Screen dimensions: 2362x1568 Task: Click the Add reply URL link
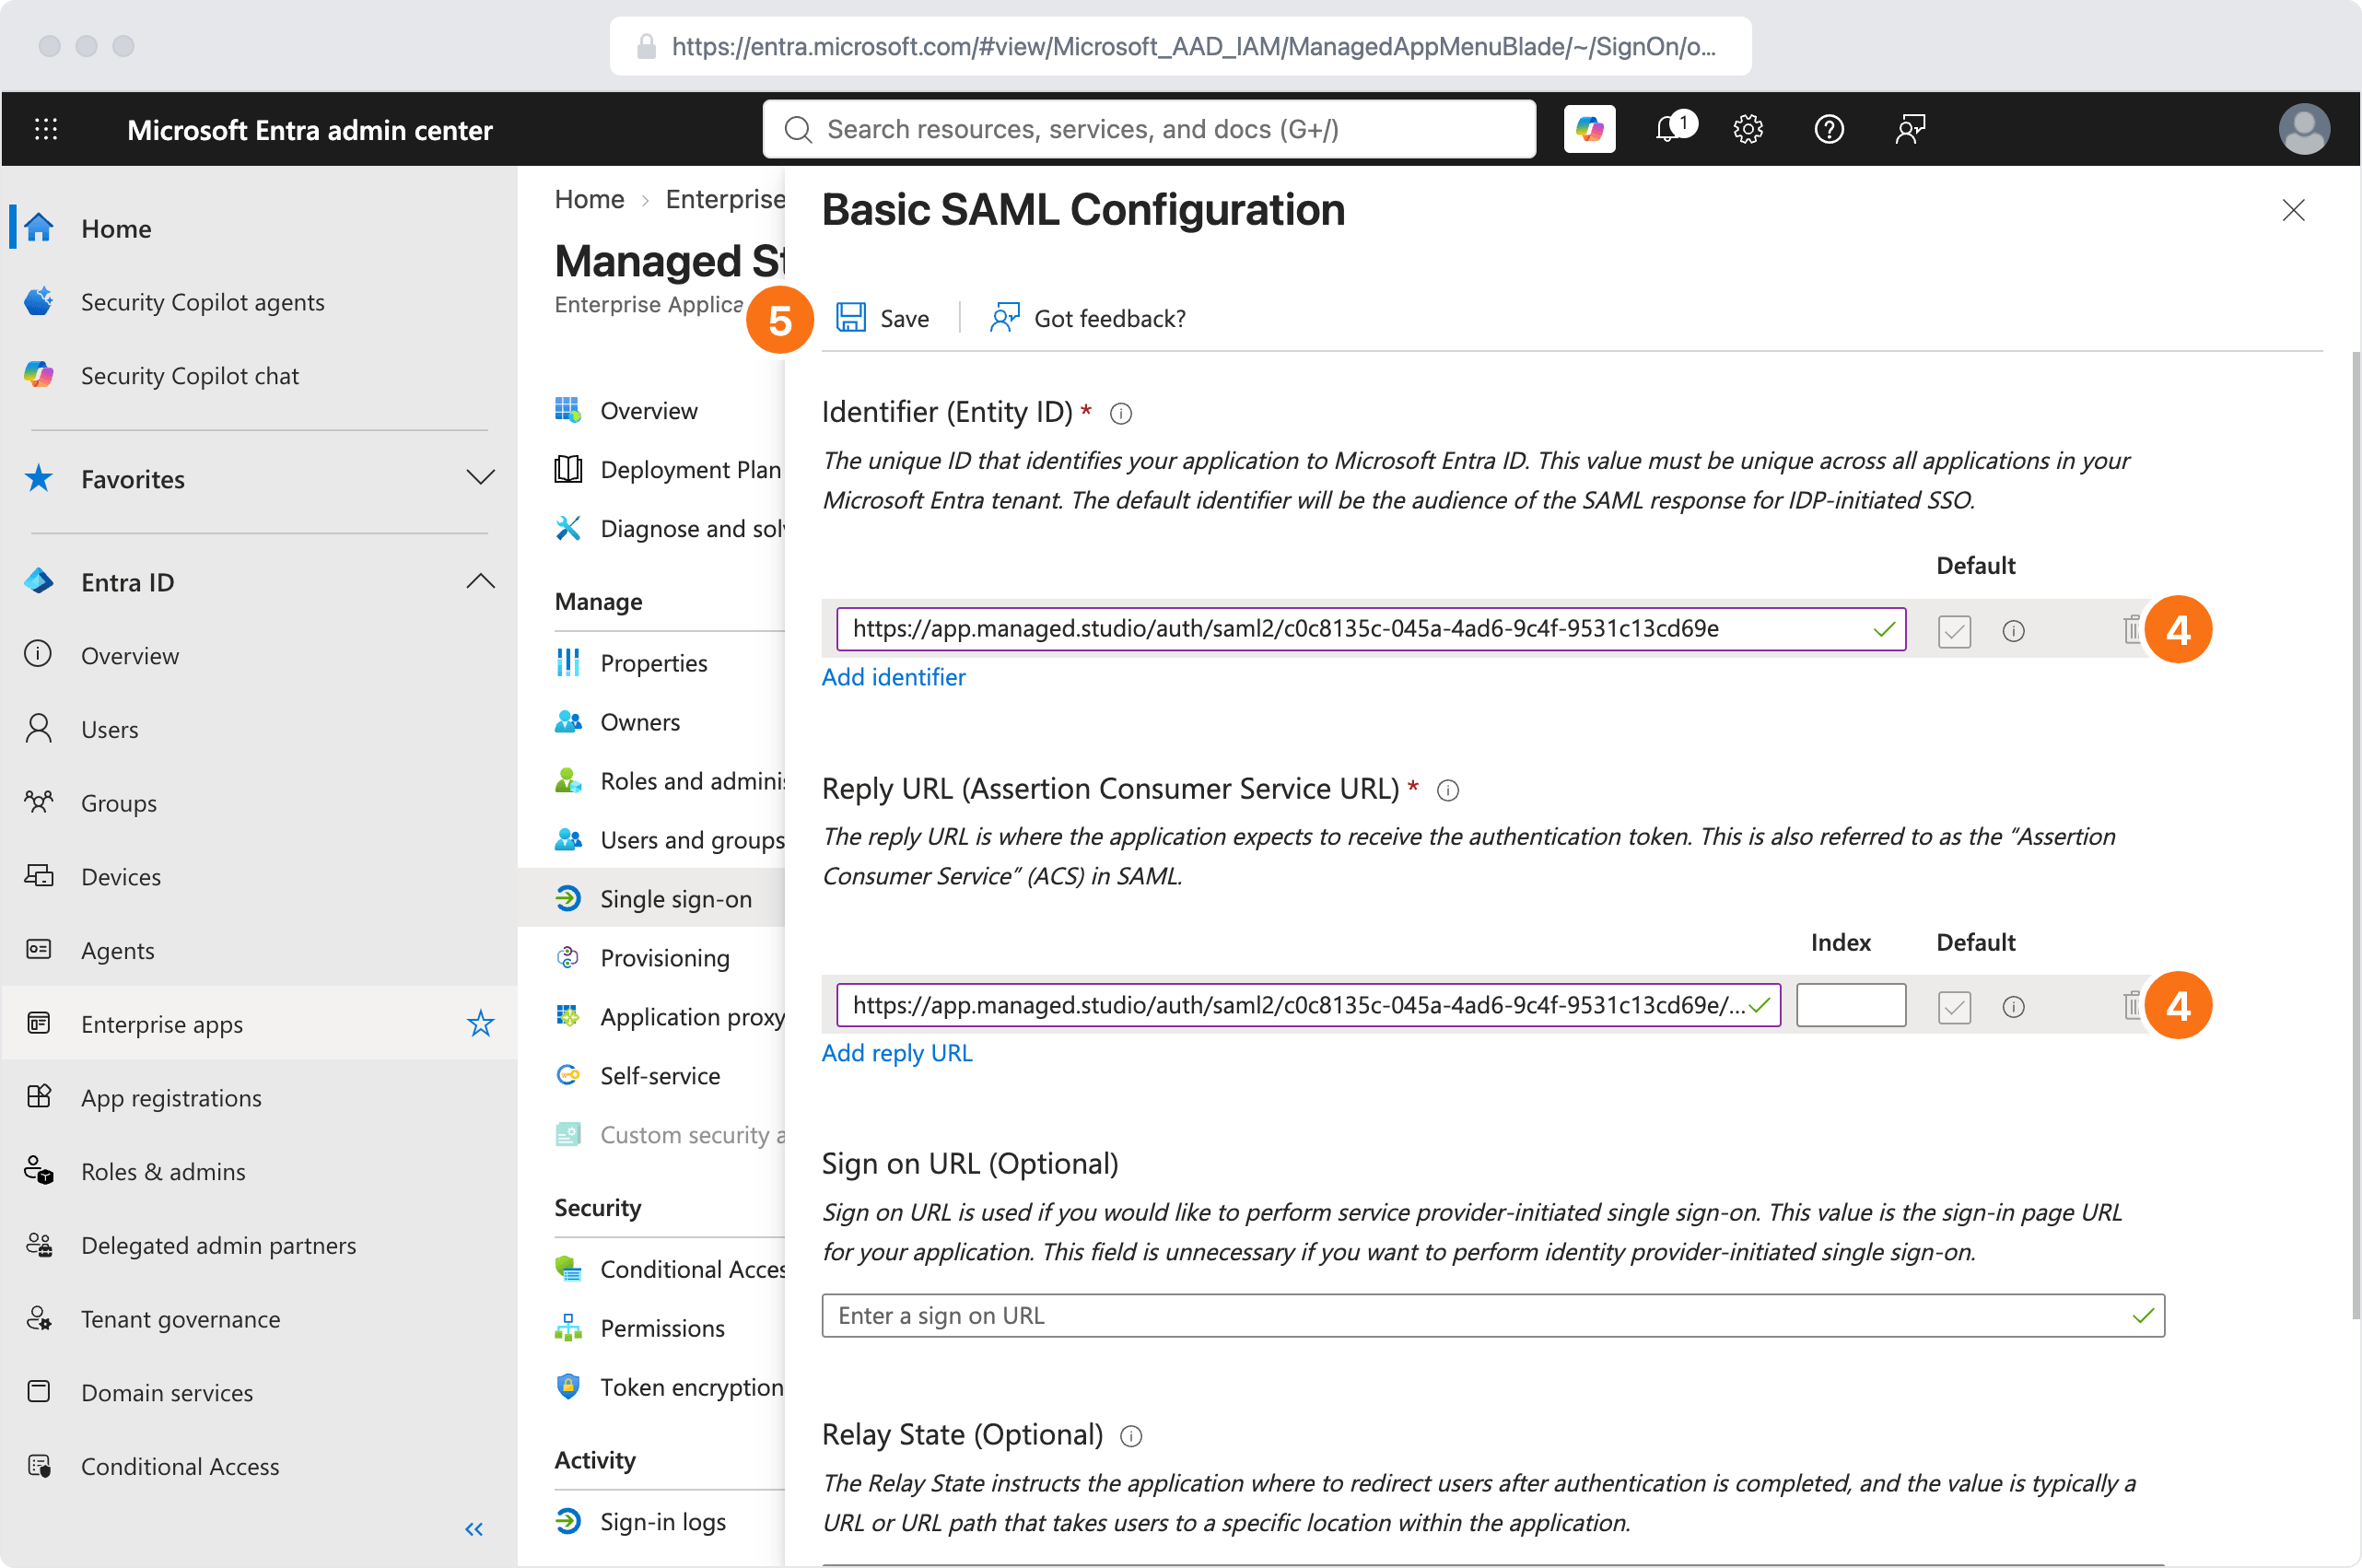click(896, 1053)
